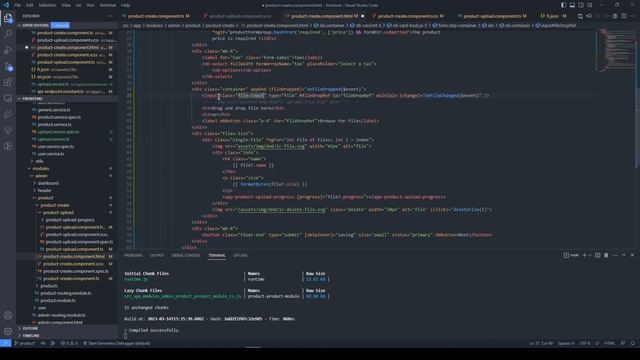Click the notifications bell in status bar
This screenshot has width=640, height=360.
633,343
